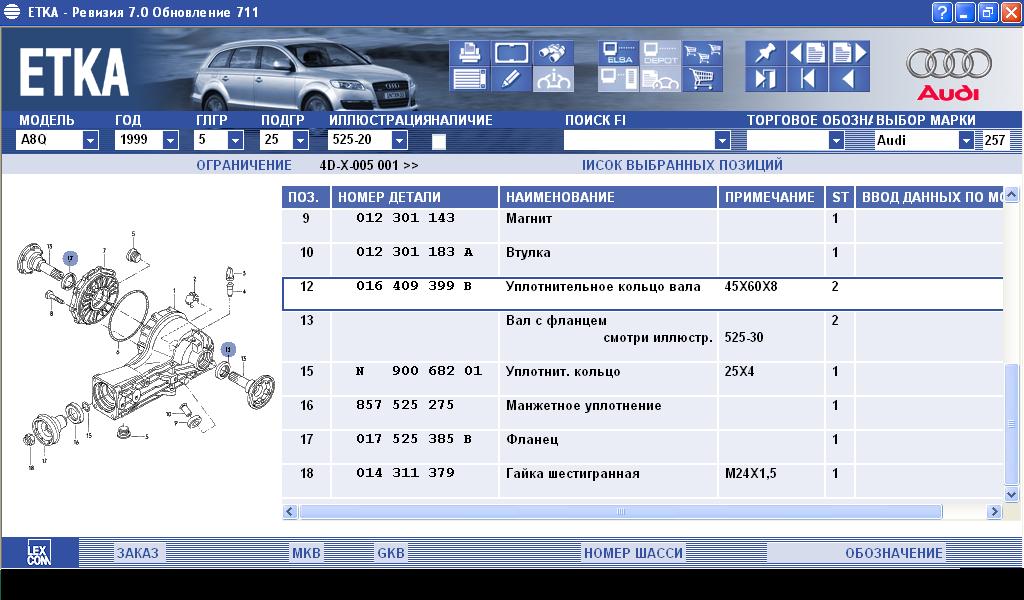Click the НОМЕР ШАССИ button
The height and width of the screenshot is (600, 1024).
click(633, 553)
